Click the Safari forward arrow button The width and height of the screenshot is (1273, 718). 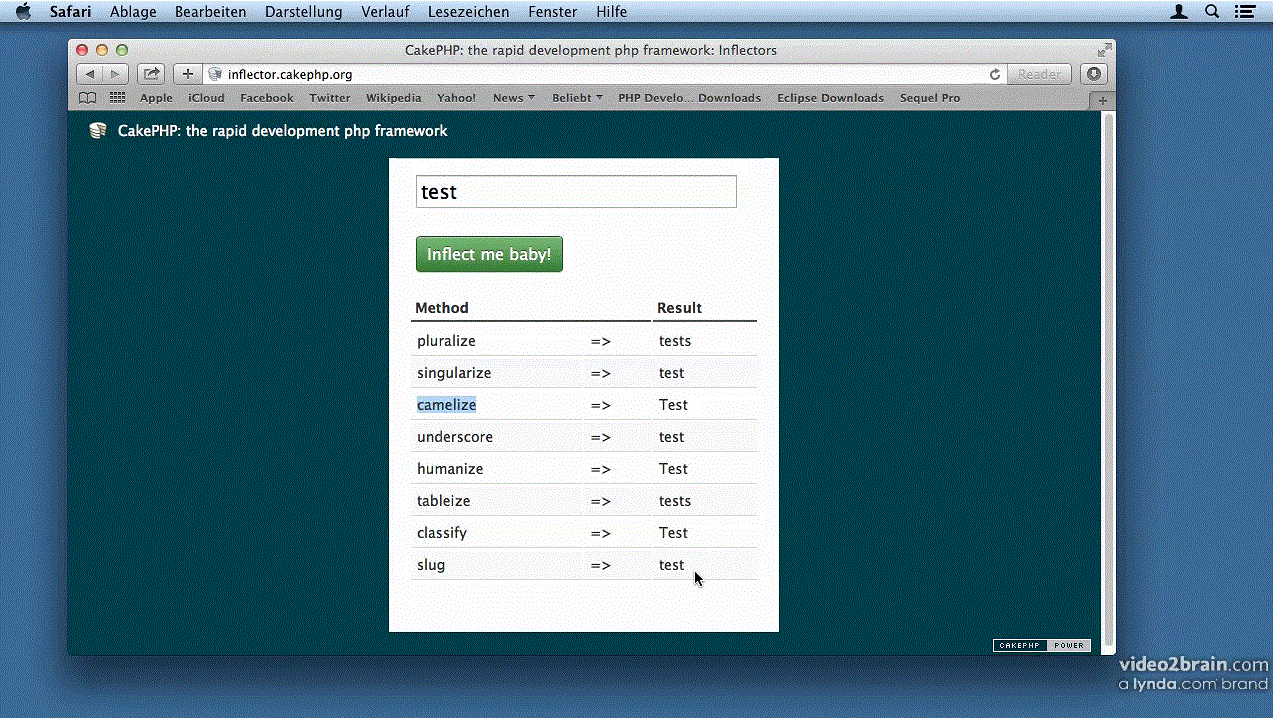(x=116, y=74)
